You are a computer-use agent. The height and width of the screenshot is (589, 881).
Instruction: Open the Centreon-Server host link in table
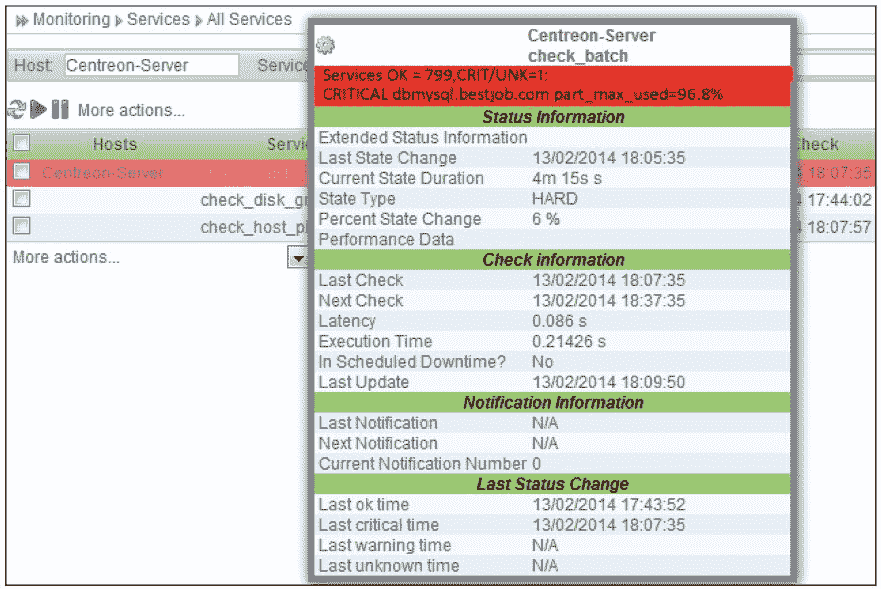(103, 173)
